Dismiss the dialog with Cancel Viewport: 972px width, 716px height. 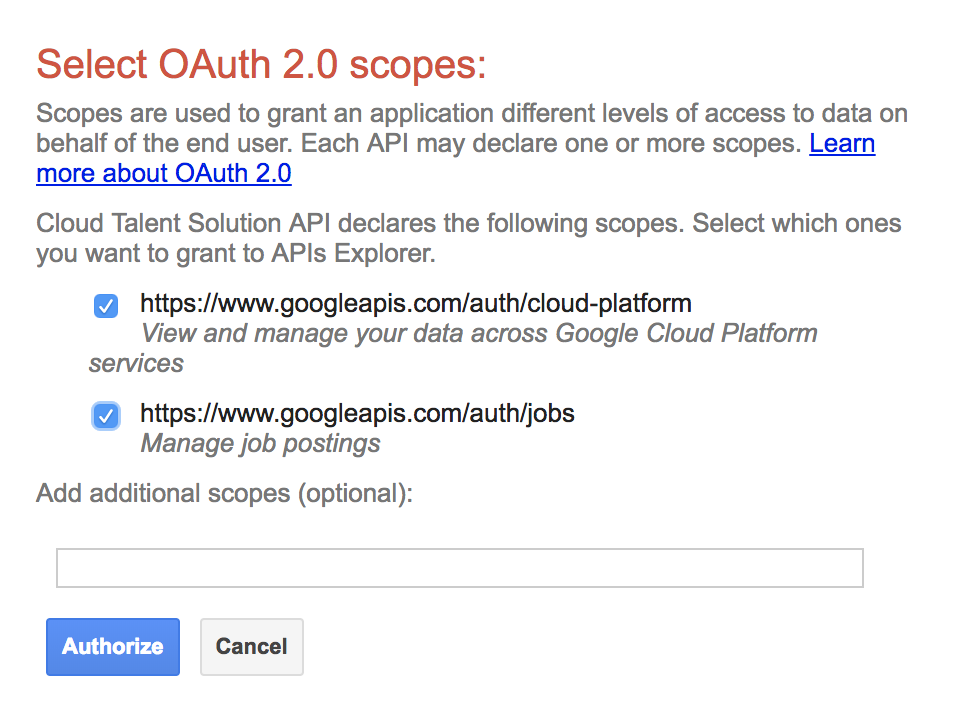(x=251, y=647)
